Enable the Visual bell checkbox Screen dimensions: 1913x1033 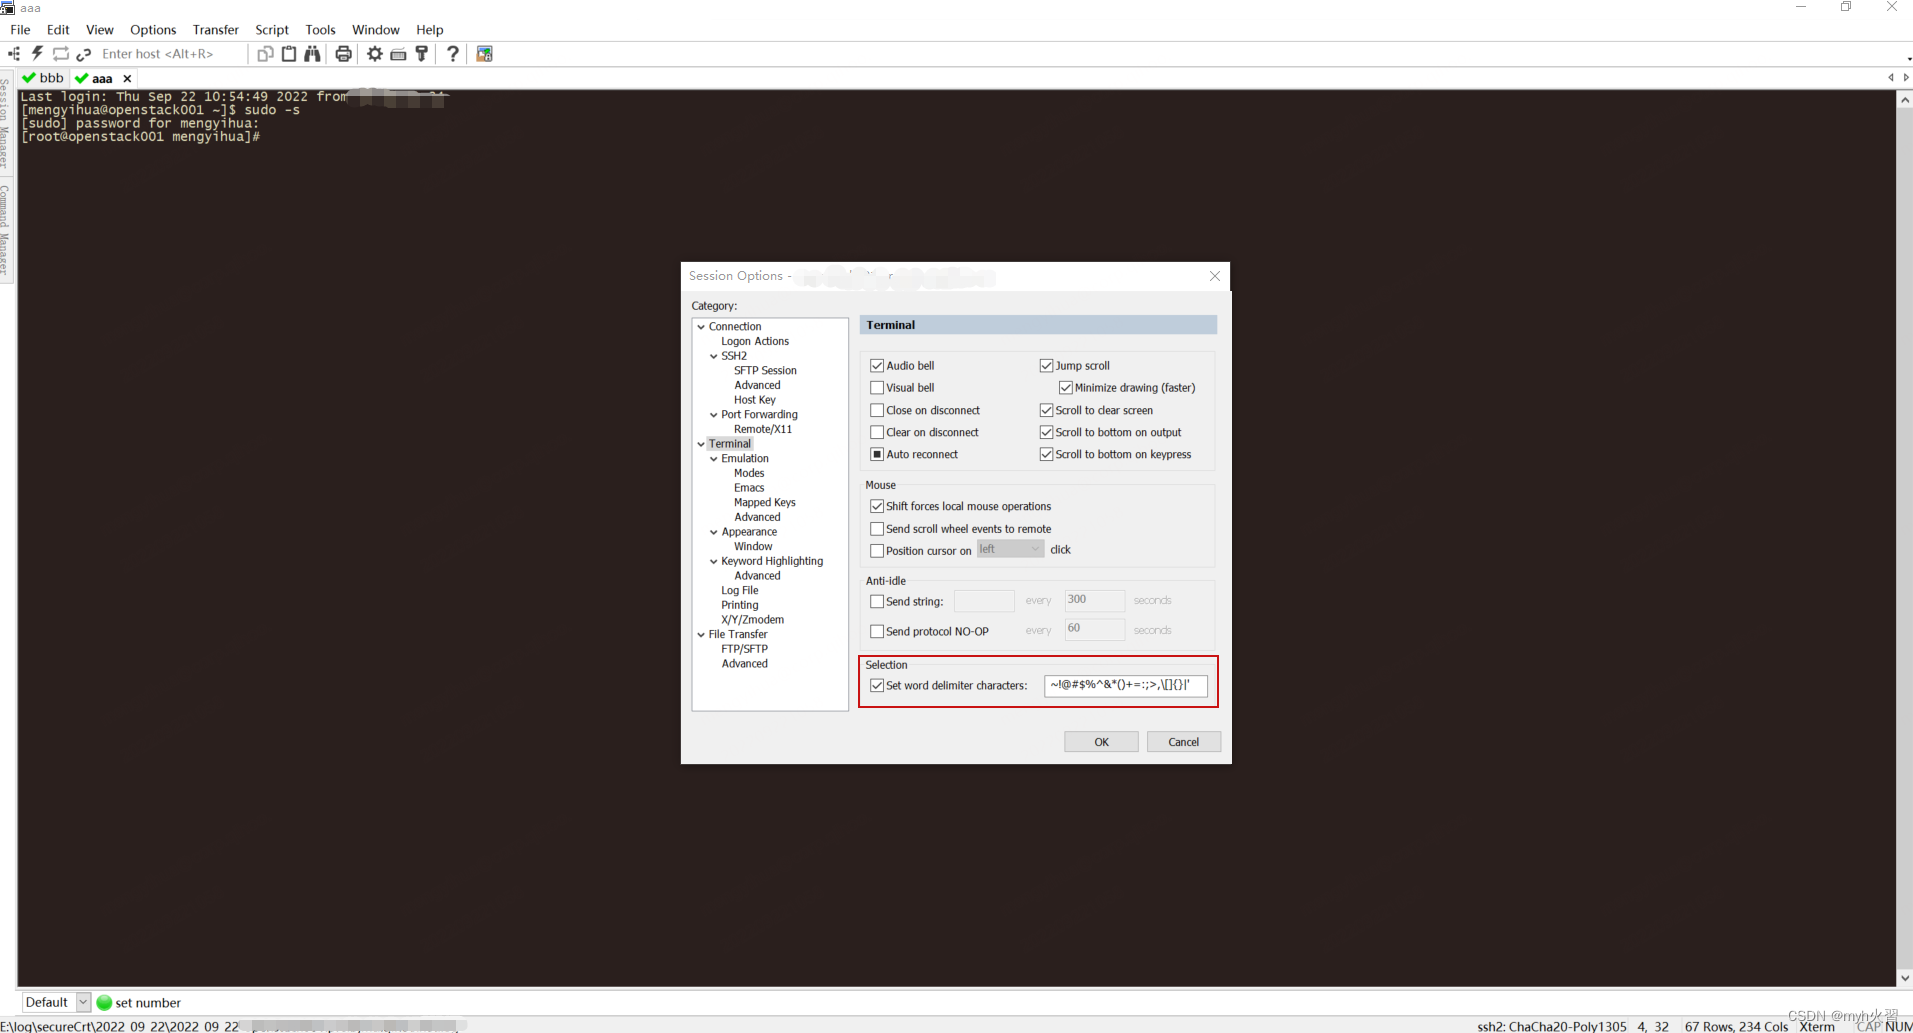tap(877, 387)
